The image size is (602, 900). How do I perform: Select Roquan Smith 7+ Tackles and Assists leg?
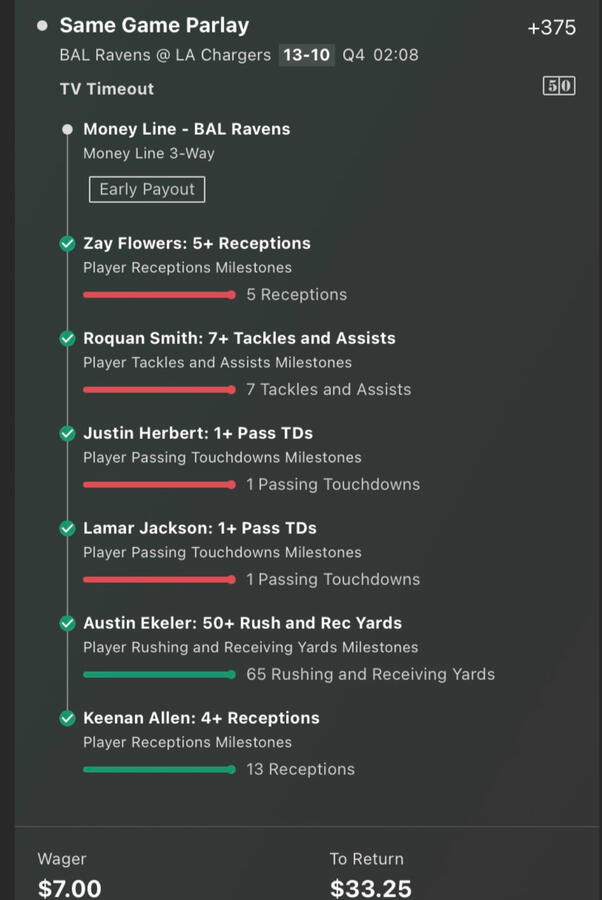(x=239, y=339)
